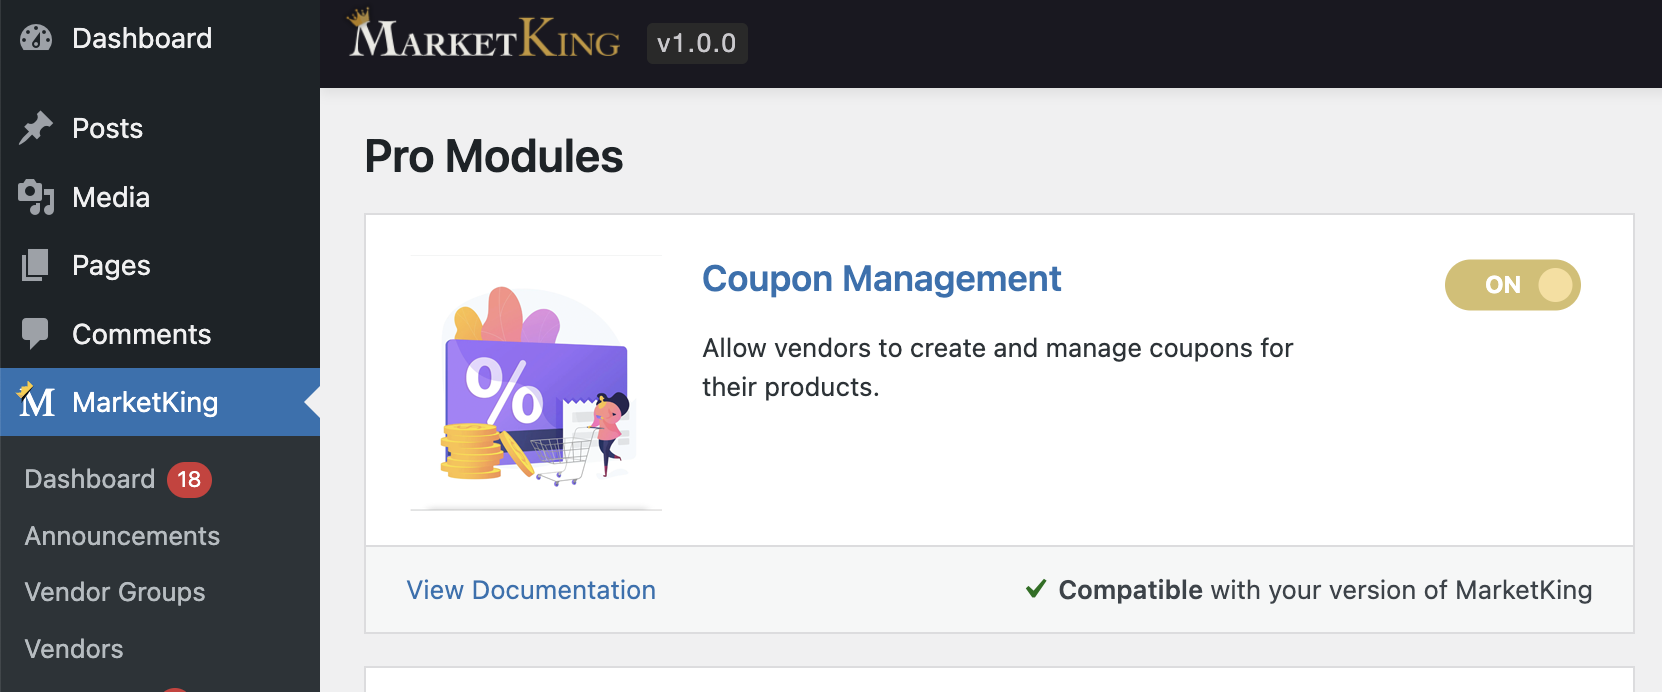Click the Coupon Management heading link
This screenshot has height=692, width=1662.
pos(881,279)
